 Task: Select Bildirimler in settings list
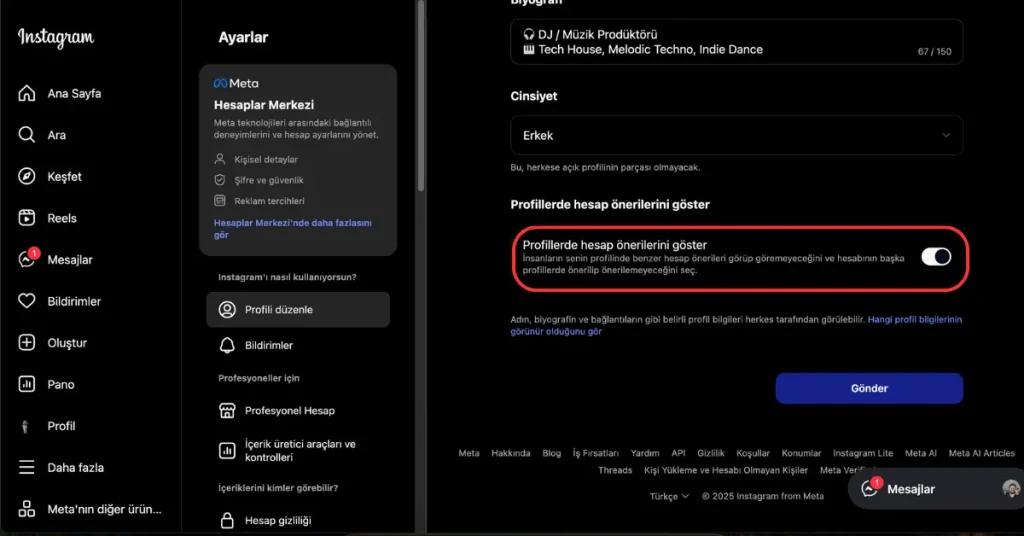[x=298, y=345]
